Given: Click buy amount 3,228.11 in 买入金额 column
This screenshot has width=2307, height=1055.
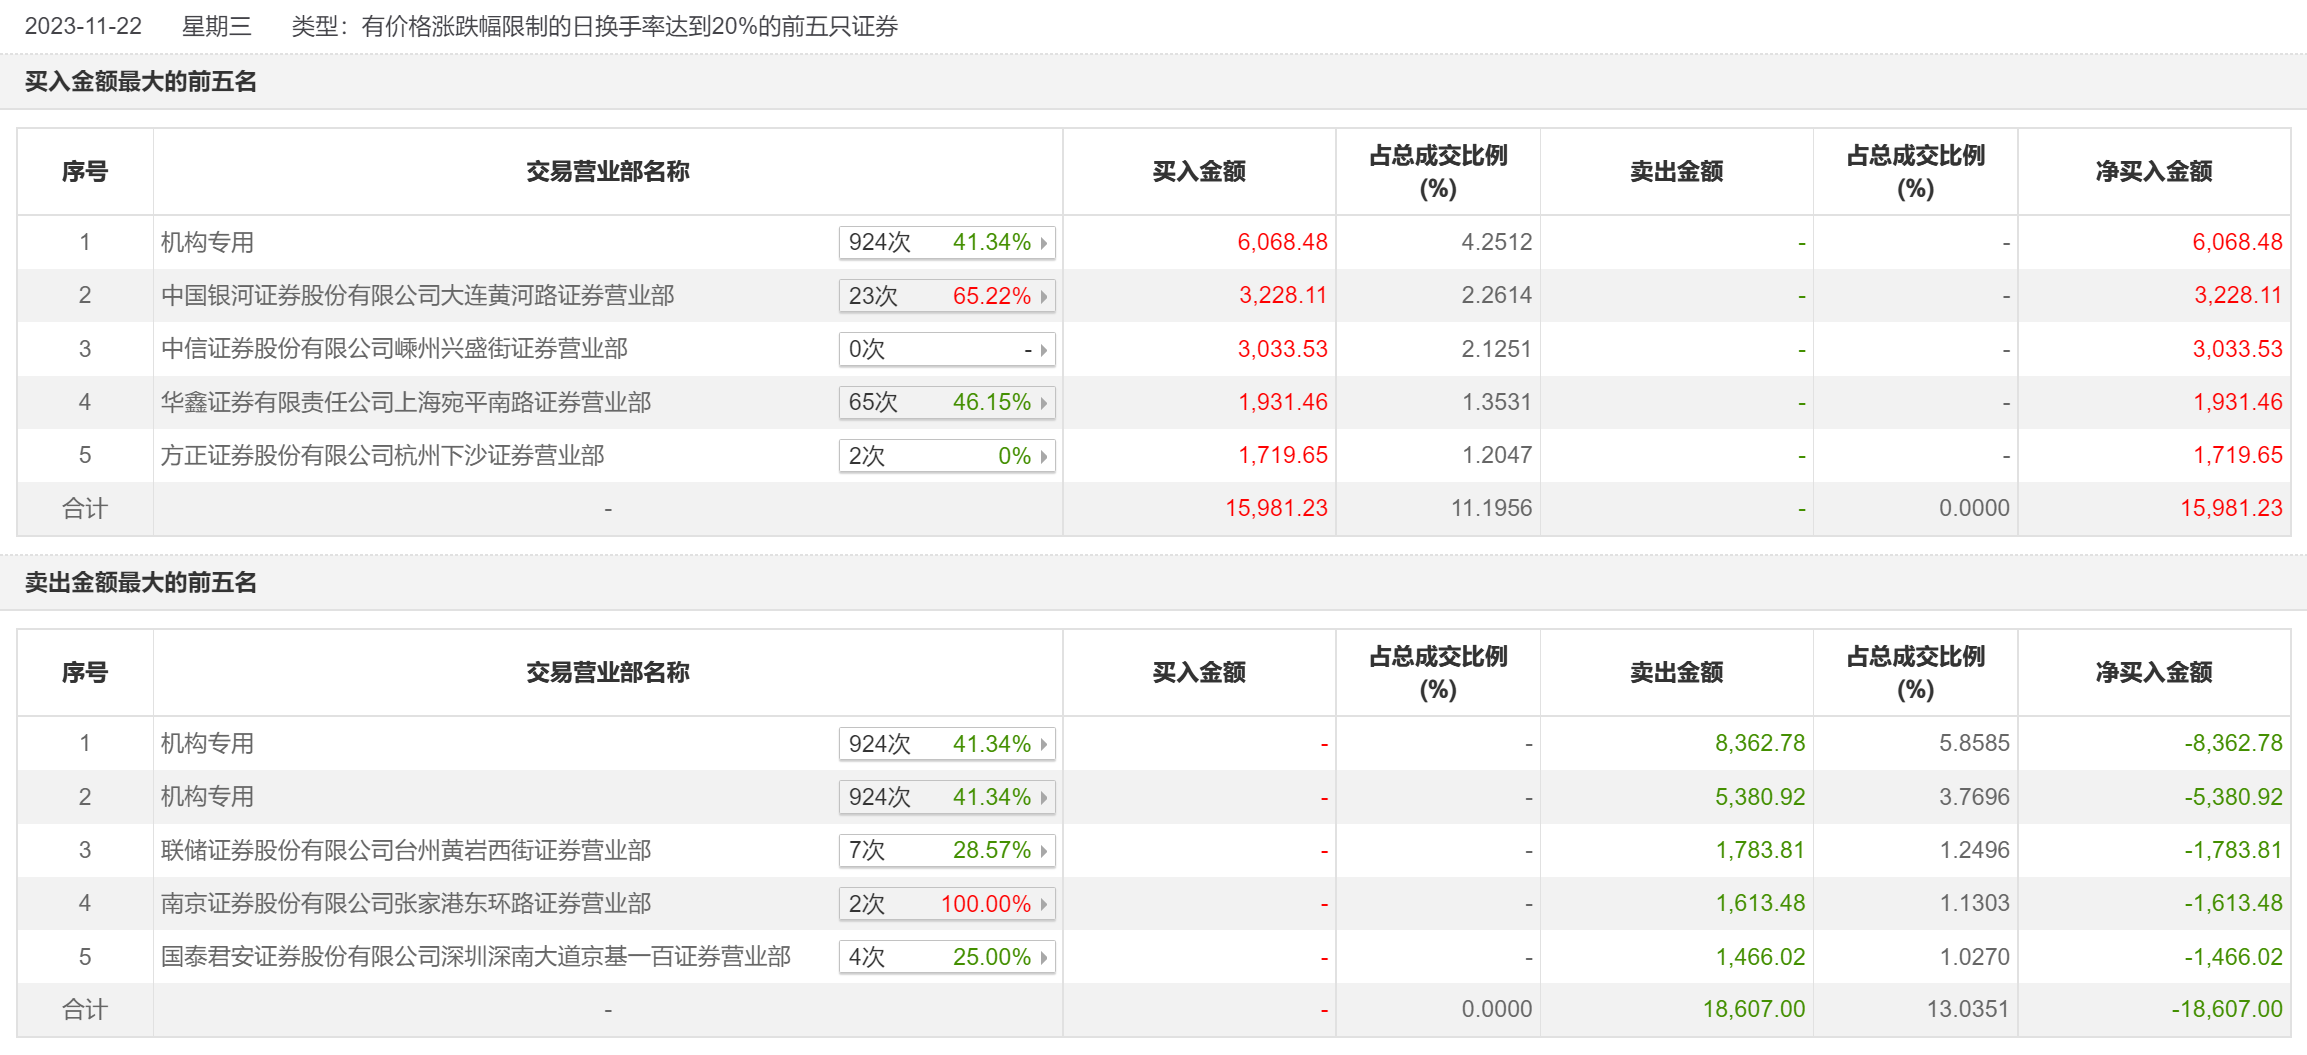Looking at the screenshot, I should 1283,295.
